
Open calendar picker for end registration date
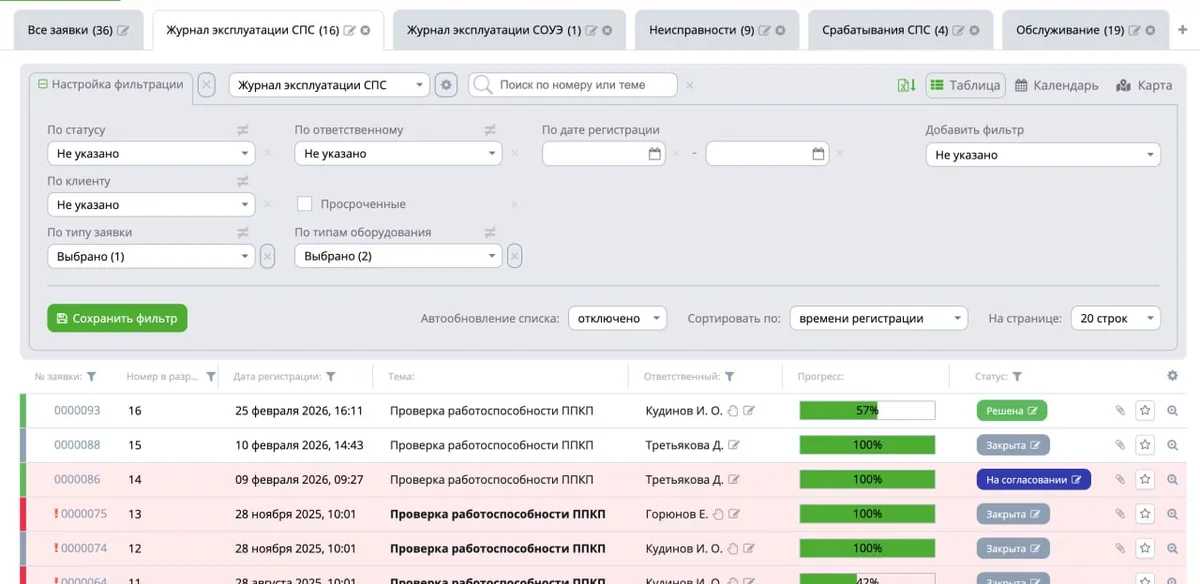coord(818,154)
